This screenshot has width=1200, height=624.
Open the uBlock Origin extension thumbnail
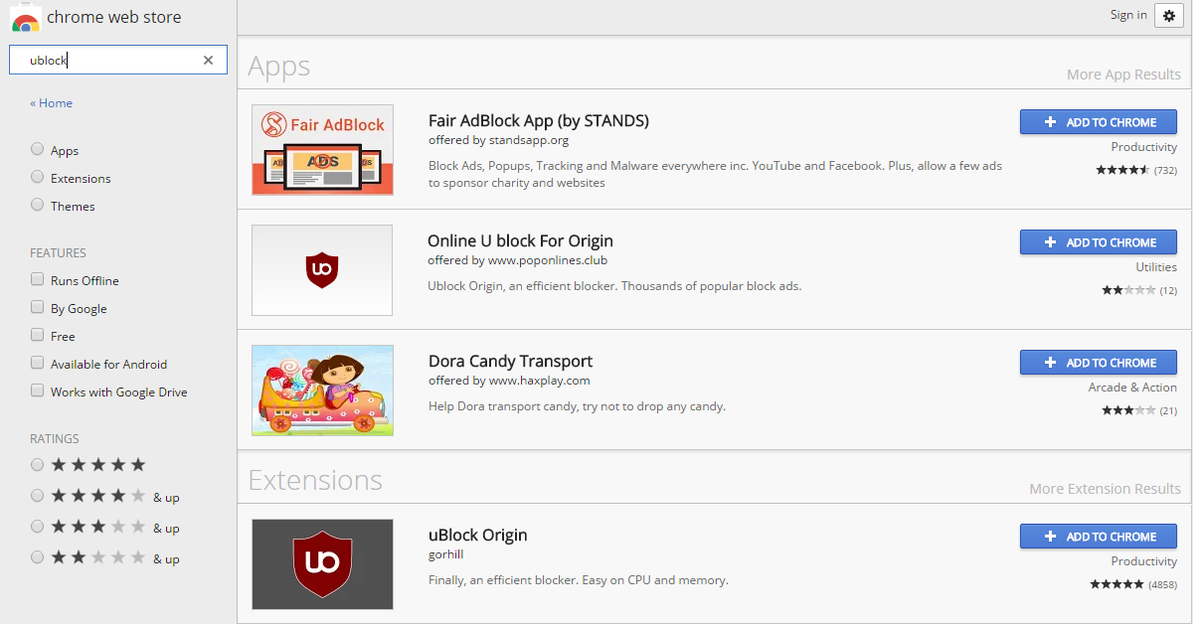coord(322,564)
